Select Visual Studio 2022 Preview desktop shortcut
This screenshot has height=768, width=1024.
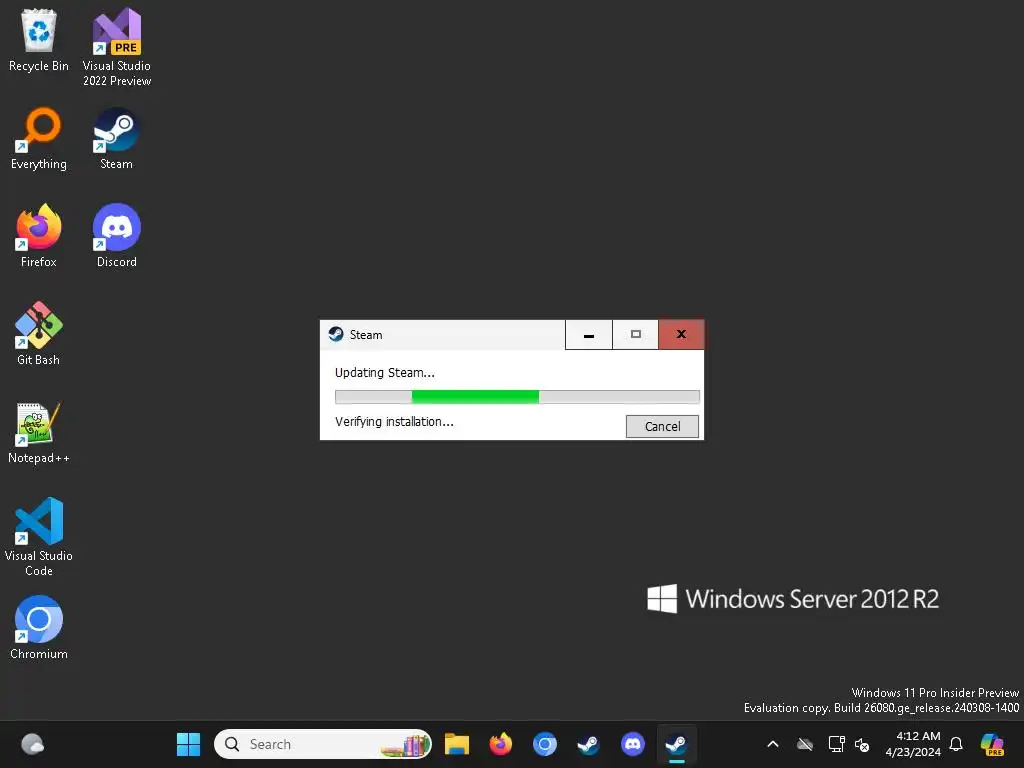pyautogui.click(x=117, y=47)
